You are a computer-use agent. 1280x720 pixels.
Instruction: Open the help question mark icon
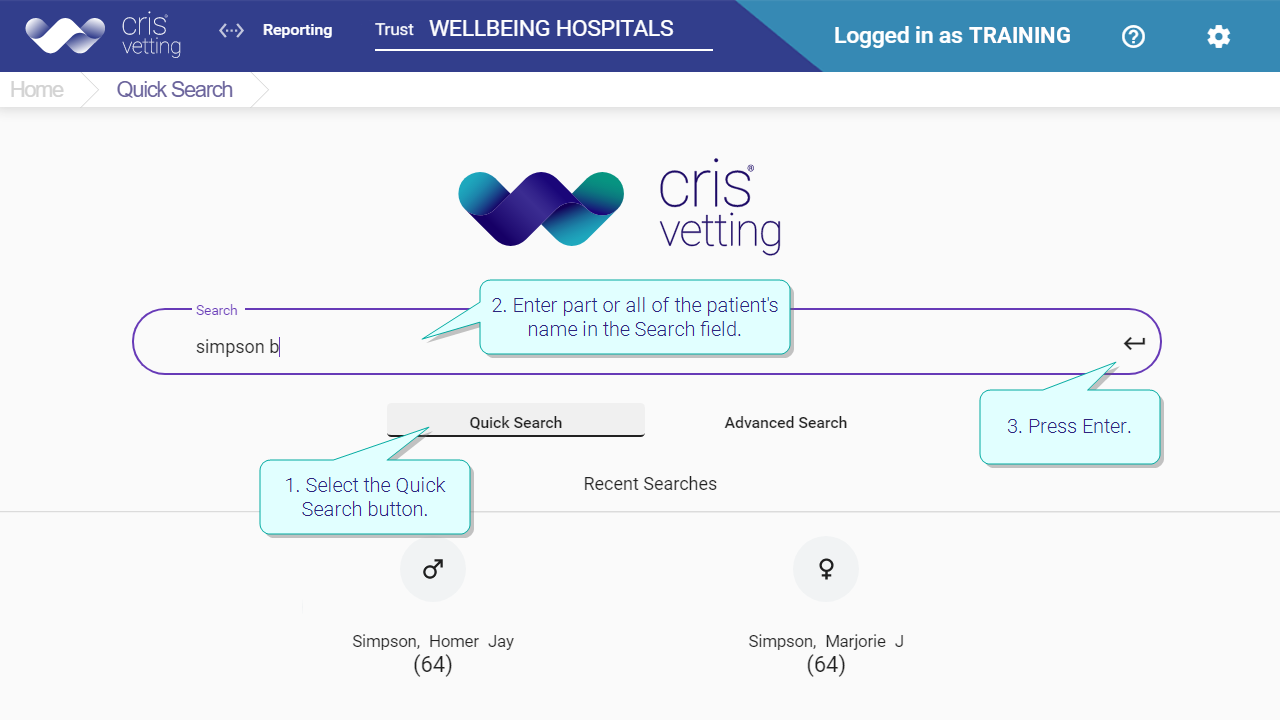(1133, 36)
